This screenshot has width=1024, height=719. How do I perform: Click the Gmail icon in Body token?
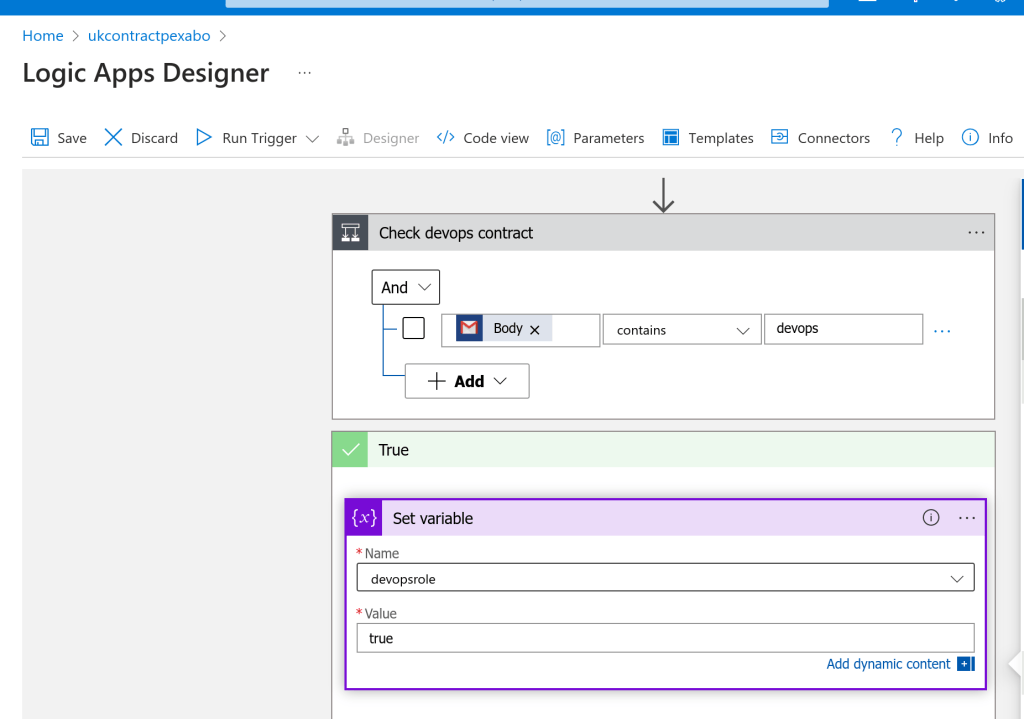coord(469,328)
